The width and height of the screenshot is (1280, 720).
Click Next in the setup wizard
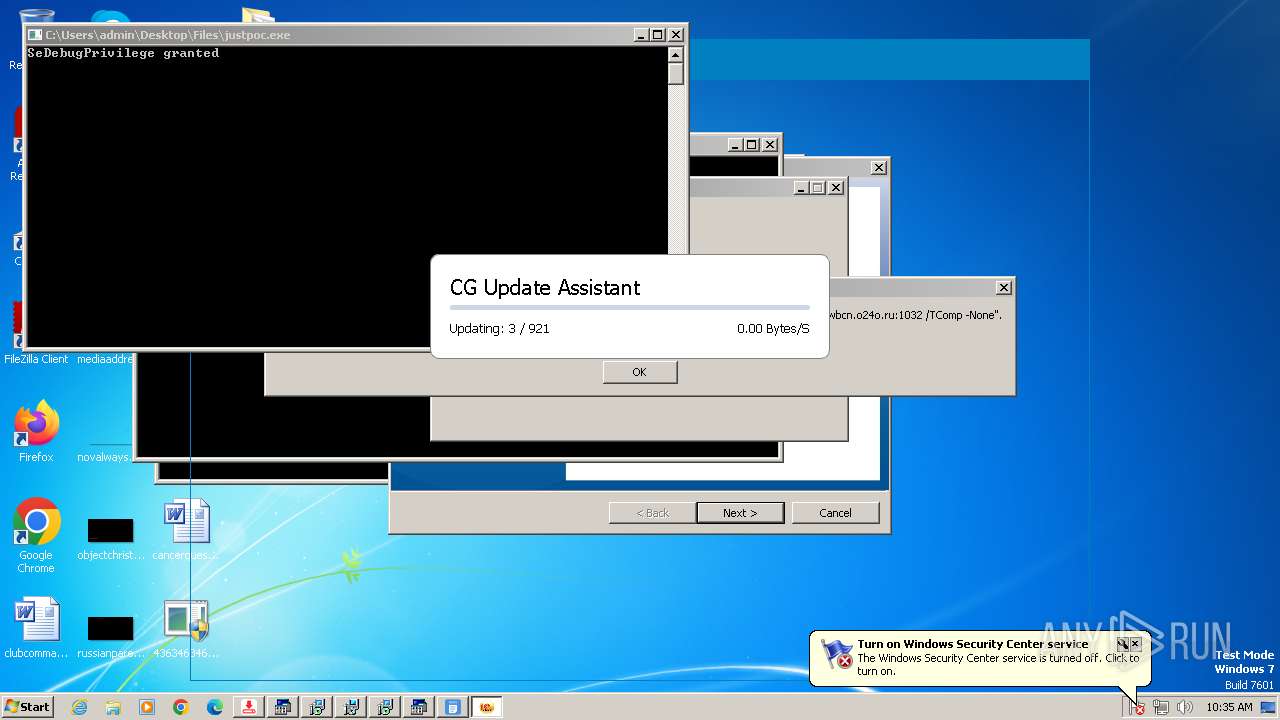(x=740, y=513)
